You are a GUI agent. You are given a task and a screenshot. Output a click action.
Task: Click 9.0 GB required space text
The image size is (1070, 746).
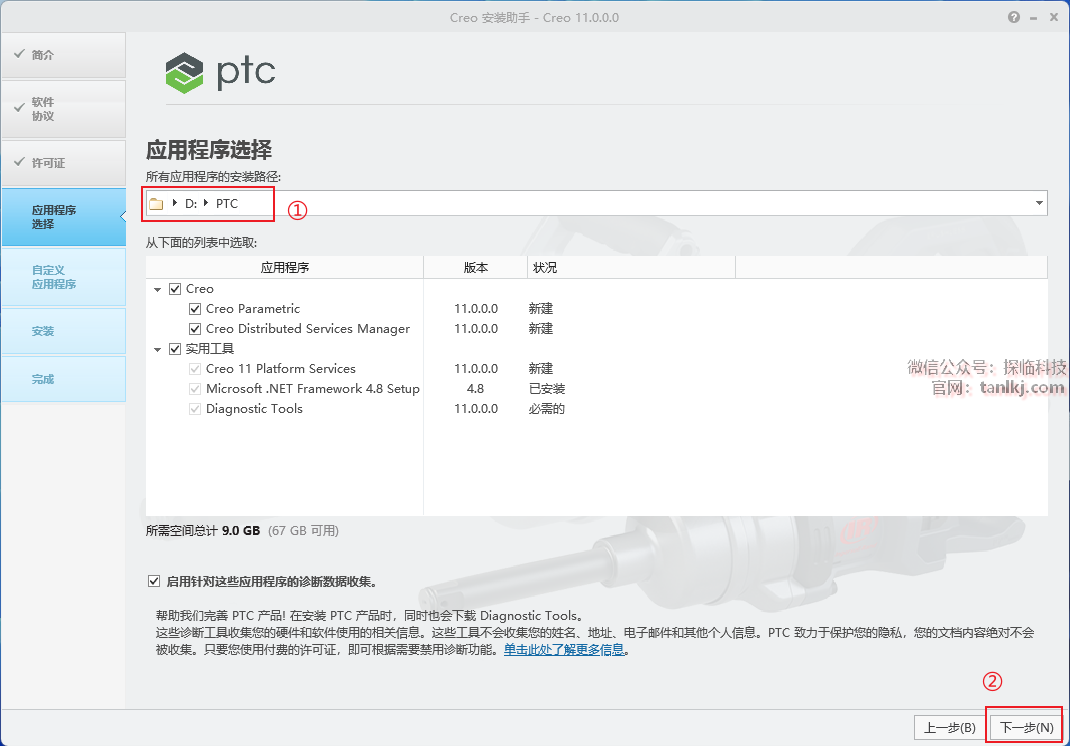(241, 530)
